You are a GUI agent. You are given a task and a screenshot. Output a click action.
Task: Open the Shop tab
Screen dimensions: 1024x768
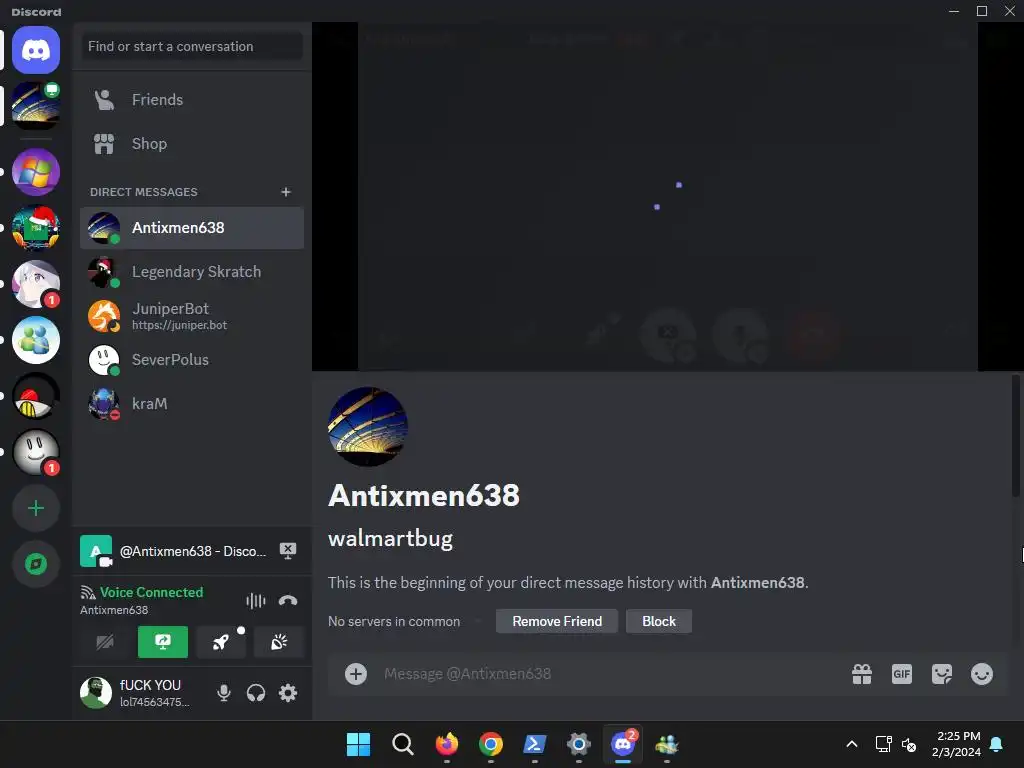[x=192, y=144]
